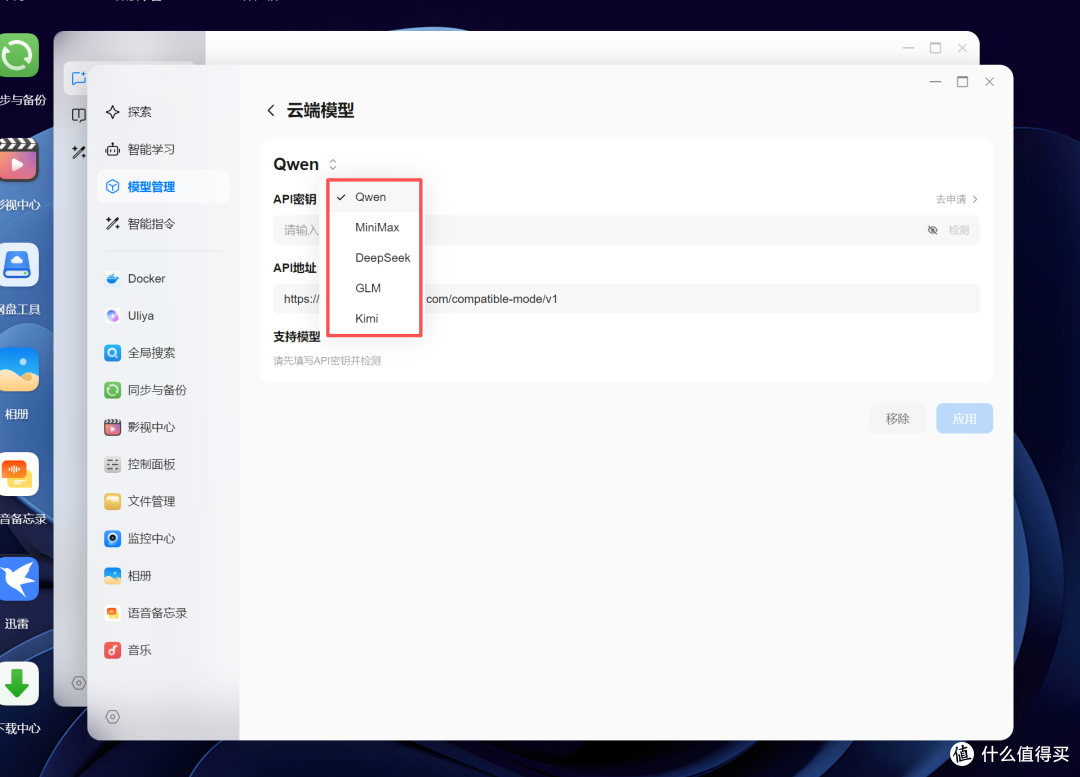Focus the API地址 URL field

point(625,299)
